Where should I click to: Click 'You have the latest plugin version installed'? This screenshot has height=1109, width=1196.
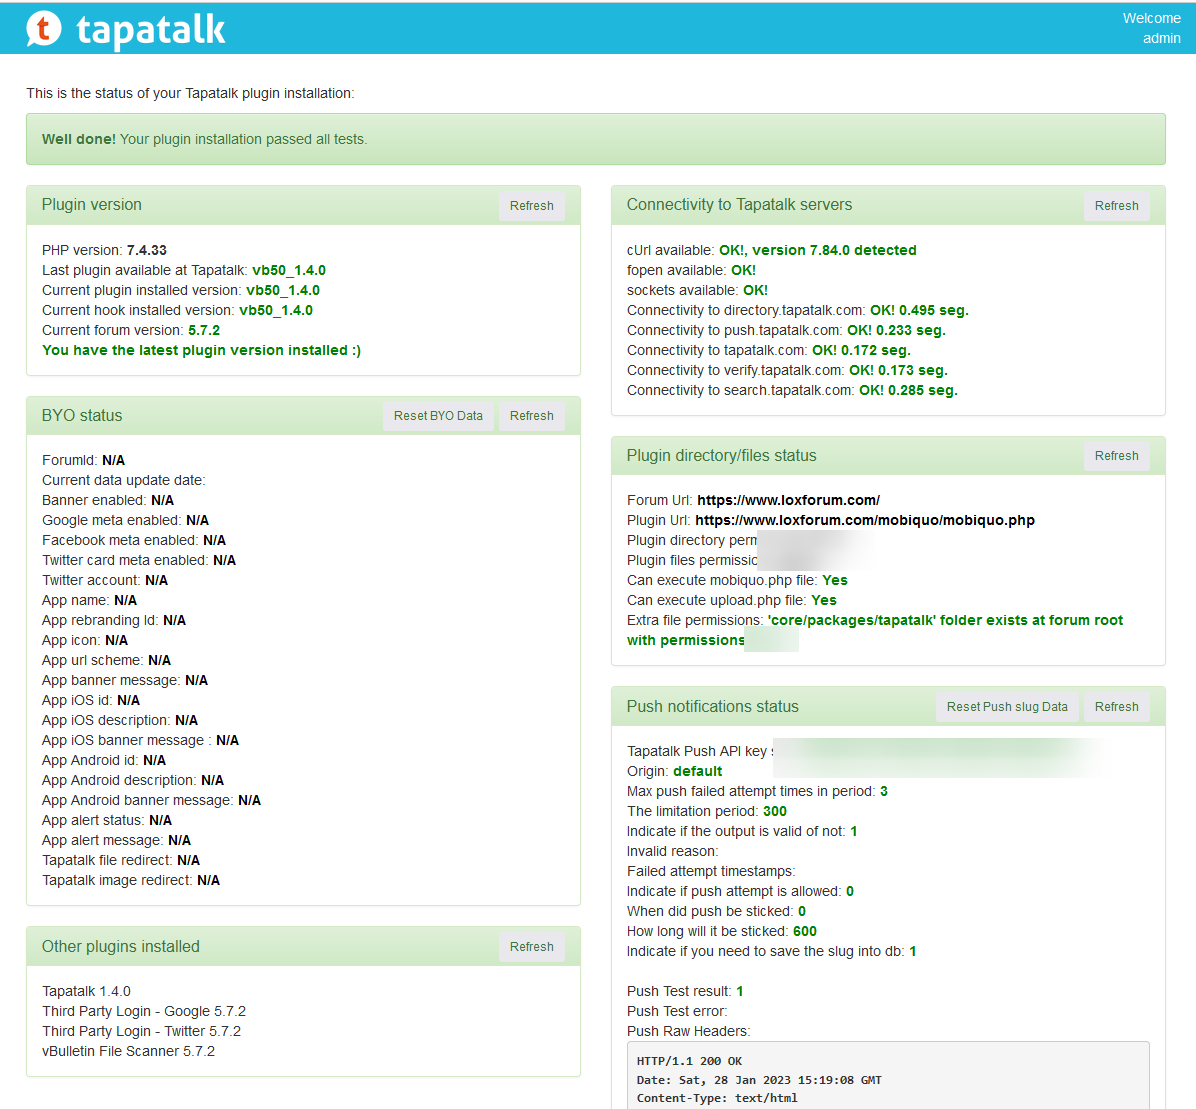point(201,350)
